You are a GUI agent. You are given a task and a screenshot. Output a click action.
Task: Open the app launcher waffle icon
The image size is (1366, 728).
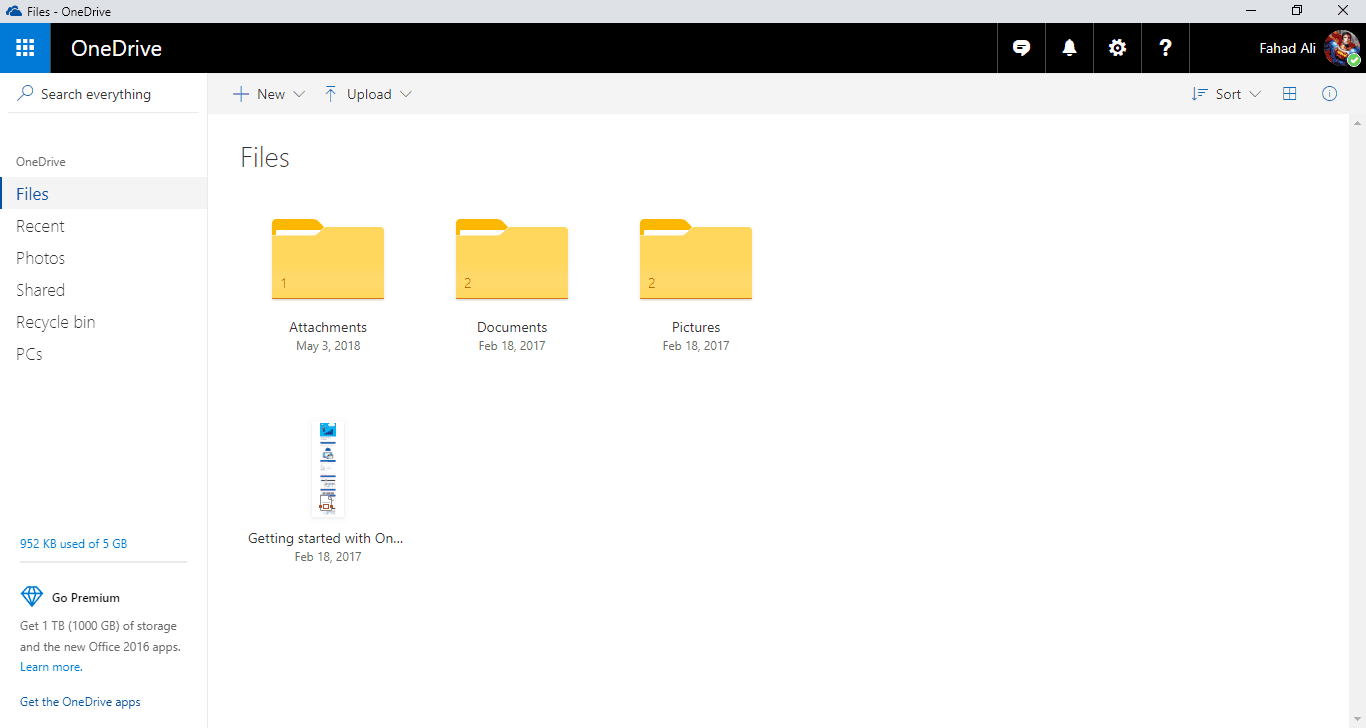(25, 48)
